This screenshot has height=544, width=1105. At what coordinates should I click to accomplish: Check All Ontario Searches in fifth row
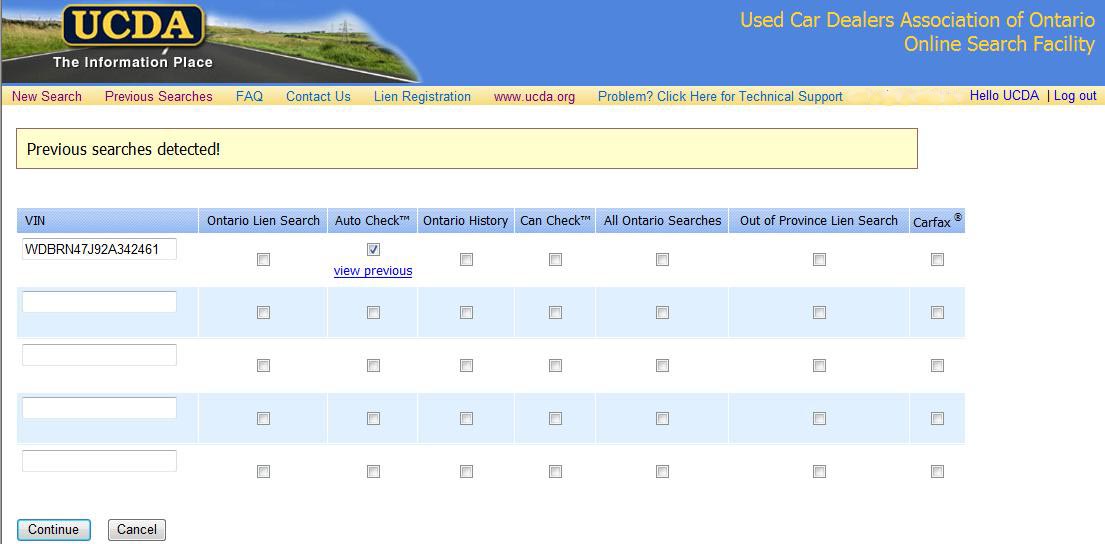click(x=662, y=471)
